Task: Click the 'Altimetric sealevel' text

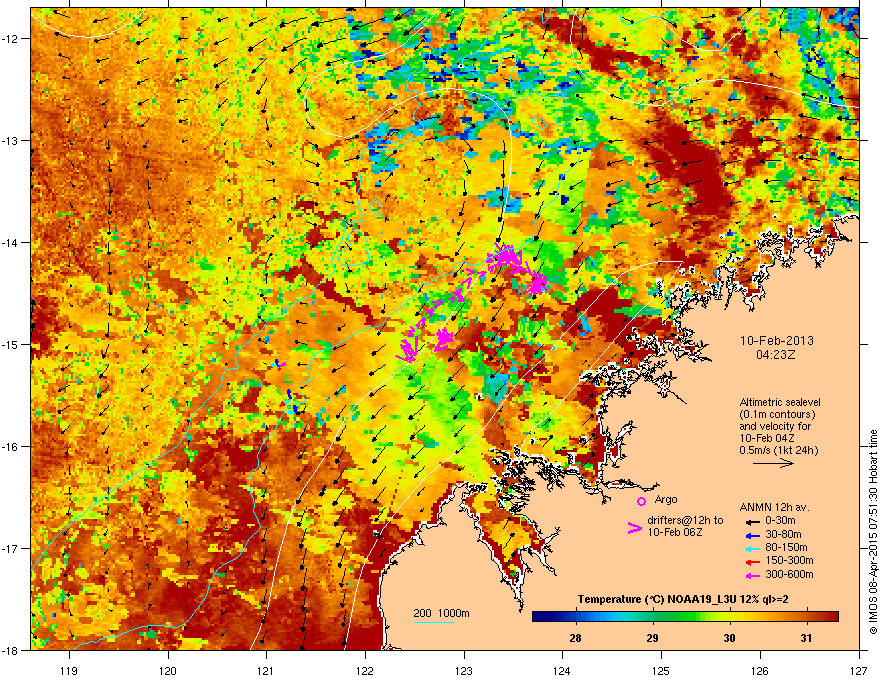Action: 780,402
